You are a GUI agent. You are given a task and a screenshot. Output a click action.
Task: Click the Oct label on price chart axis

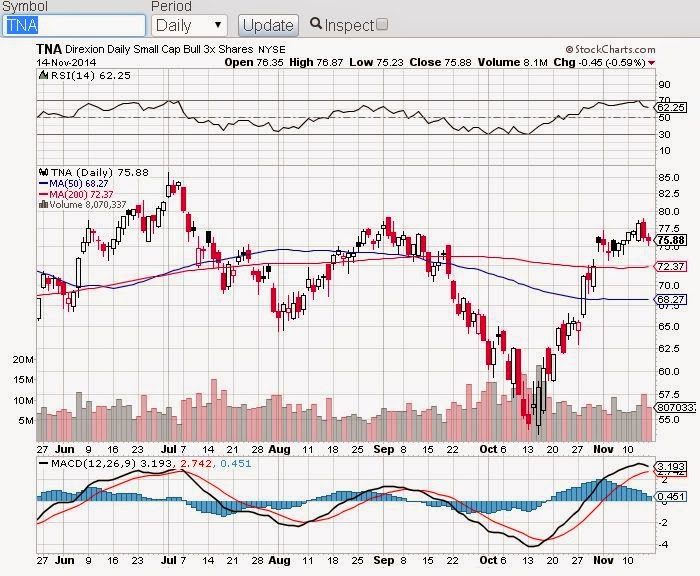(488, 449)
